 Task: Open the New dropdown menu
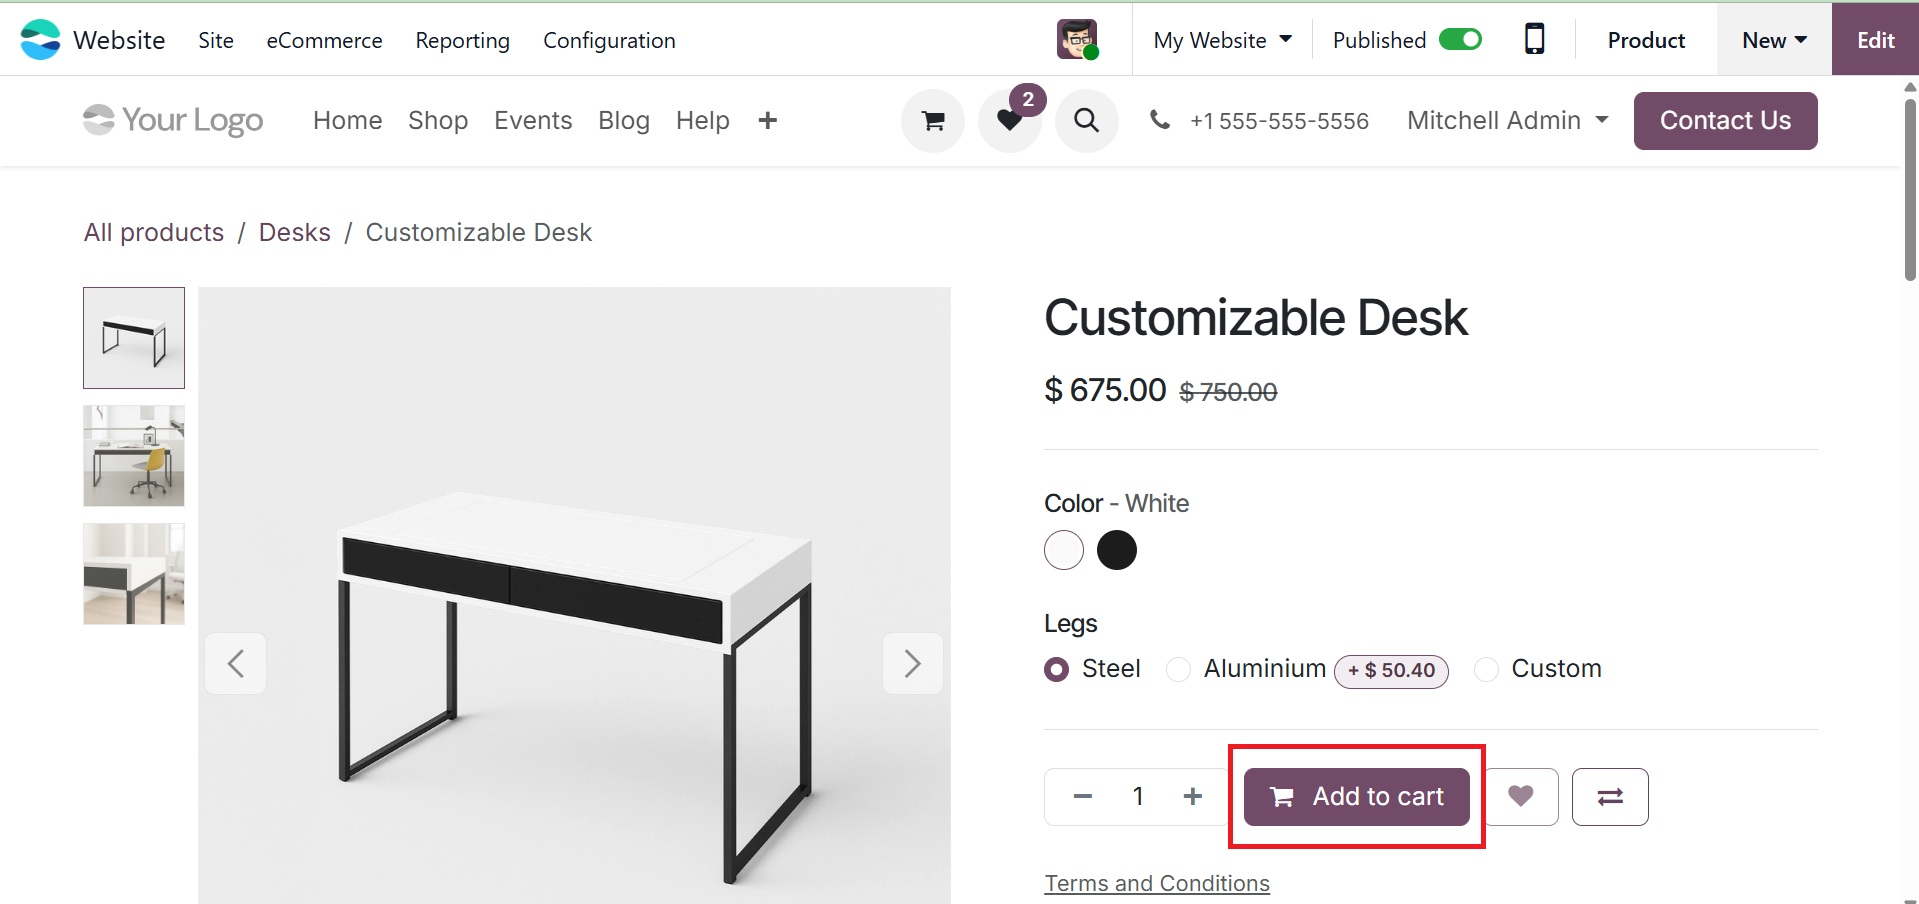pos(1774,40)
